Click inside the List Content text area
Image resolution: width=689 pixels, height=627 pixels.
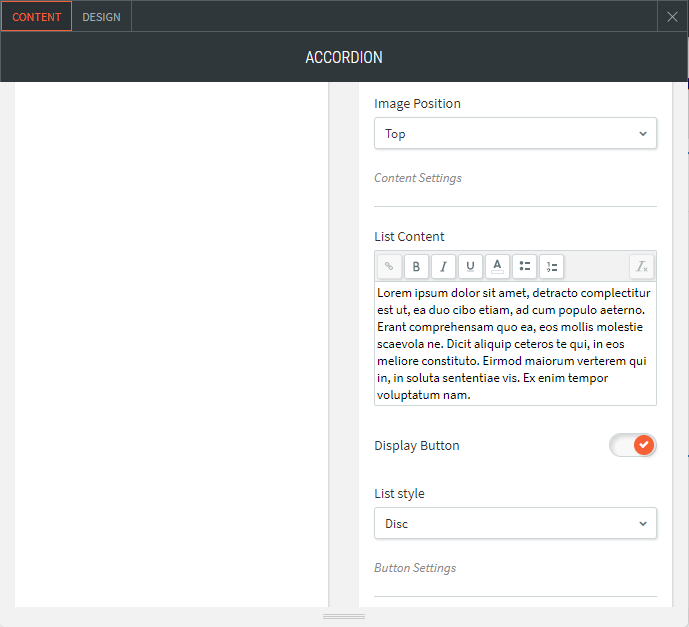515,343
